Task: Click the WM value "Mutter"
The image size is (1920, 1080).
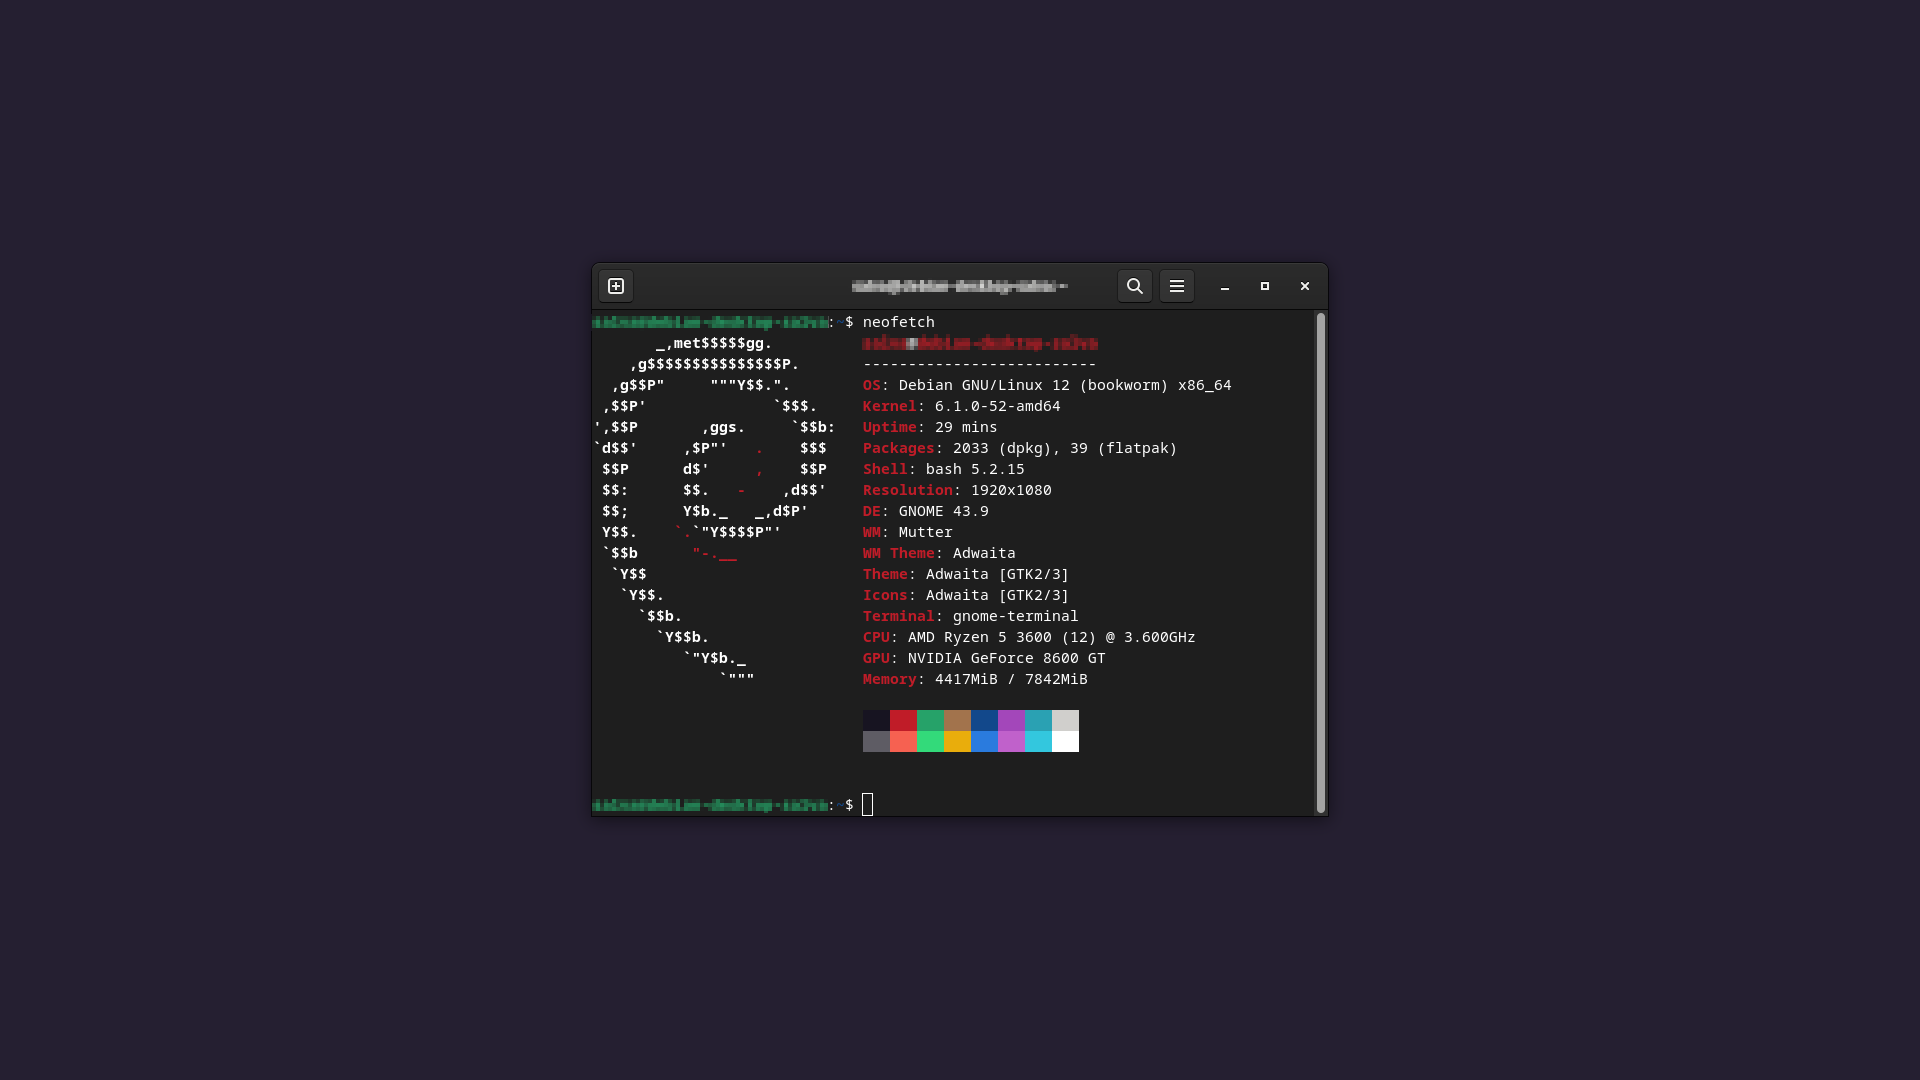Action: click(926, 532)
